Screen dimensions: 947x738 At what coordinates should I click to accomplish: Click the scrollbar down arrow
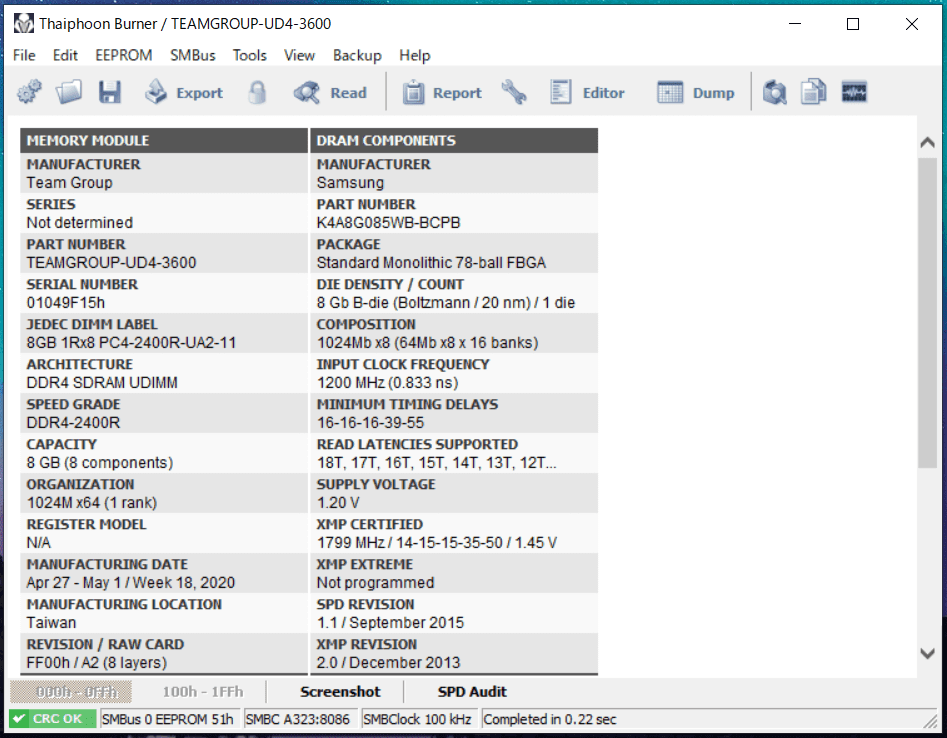928,653
